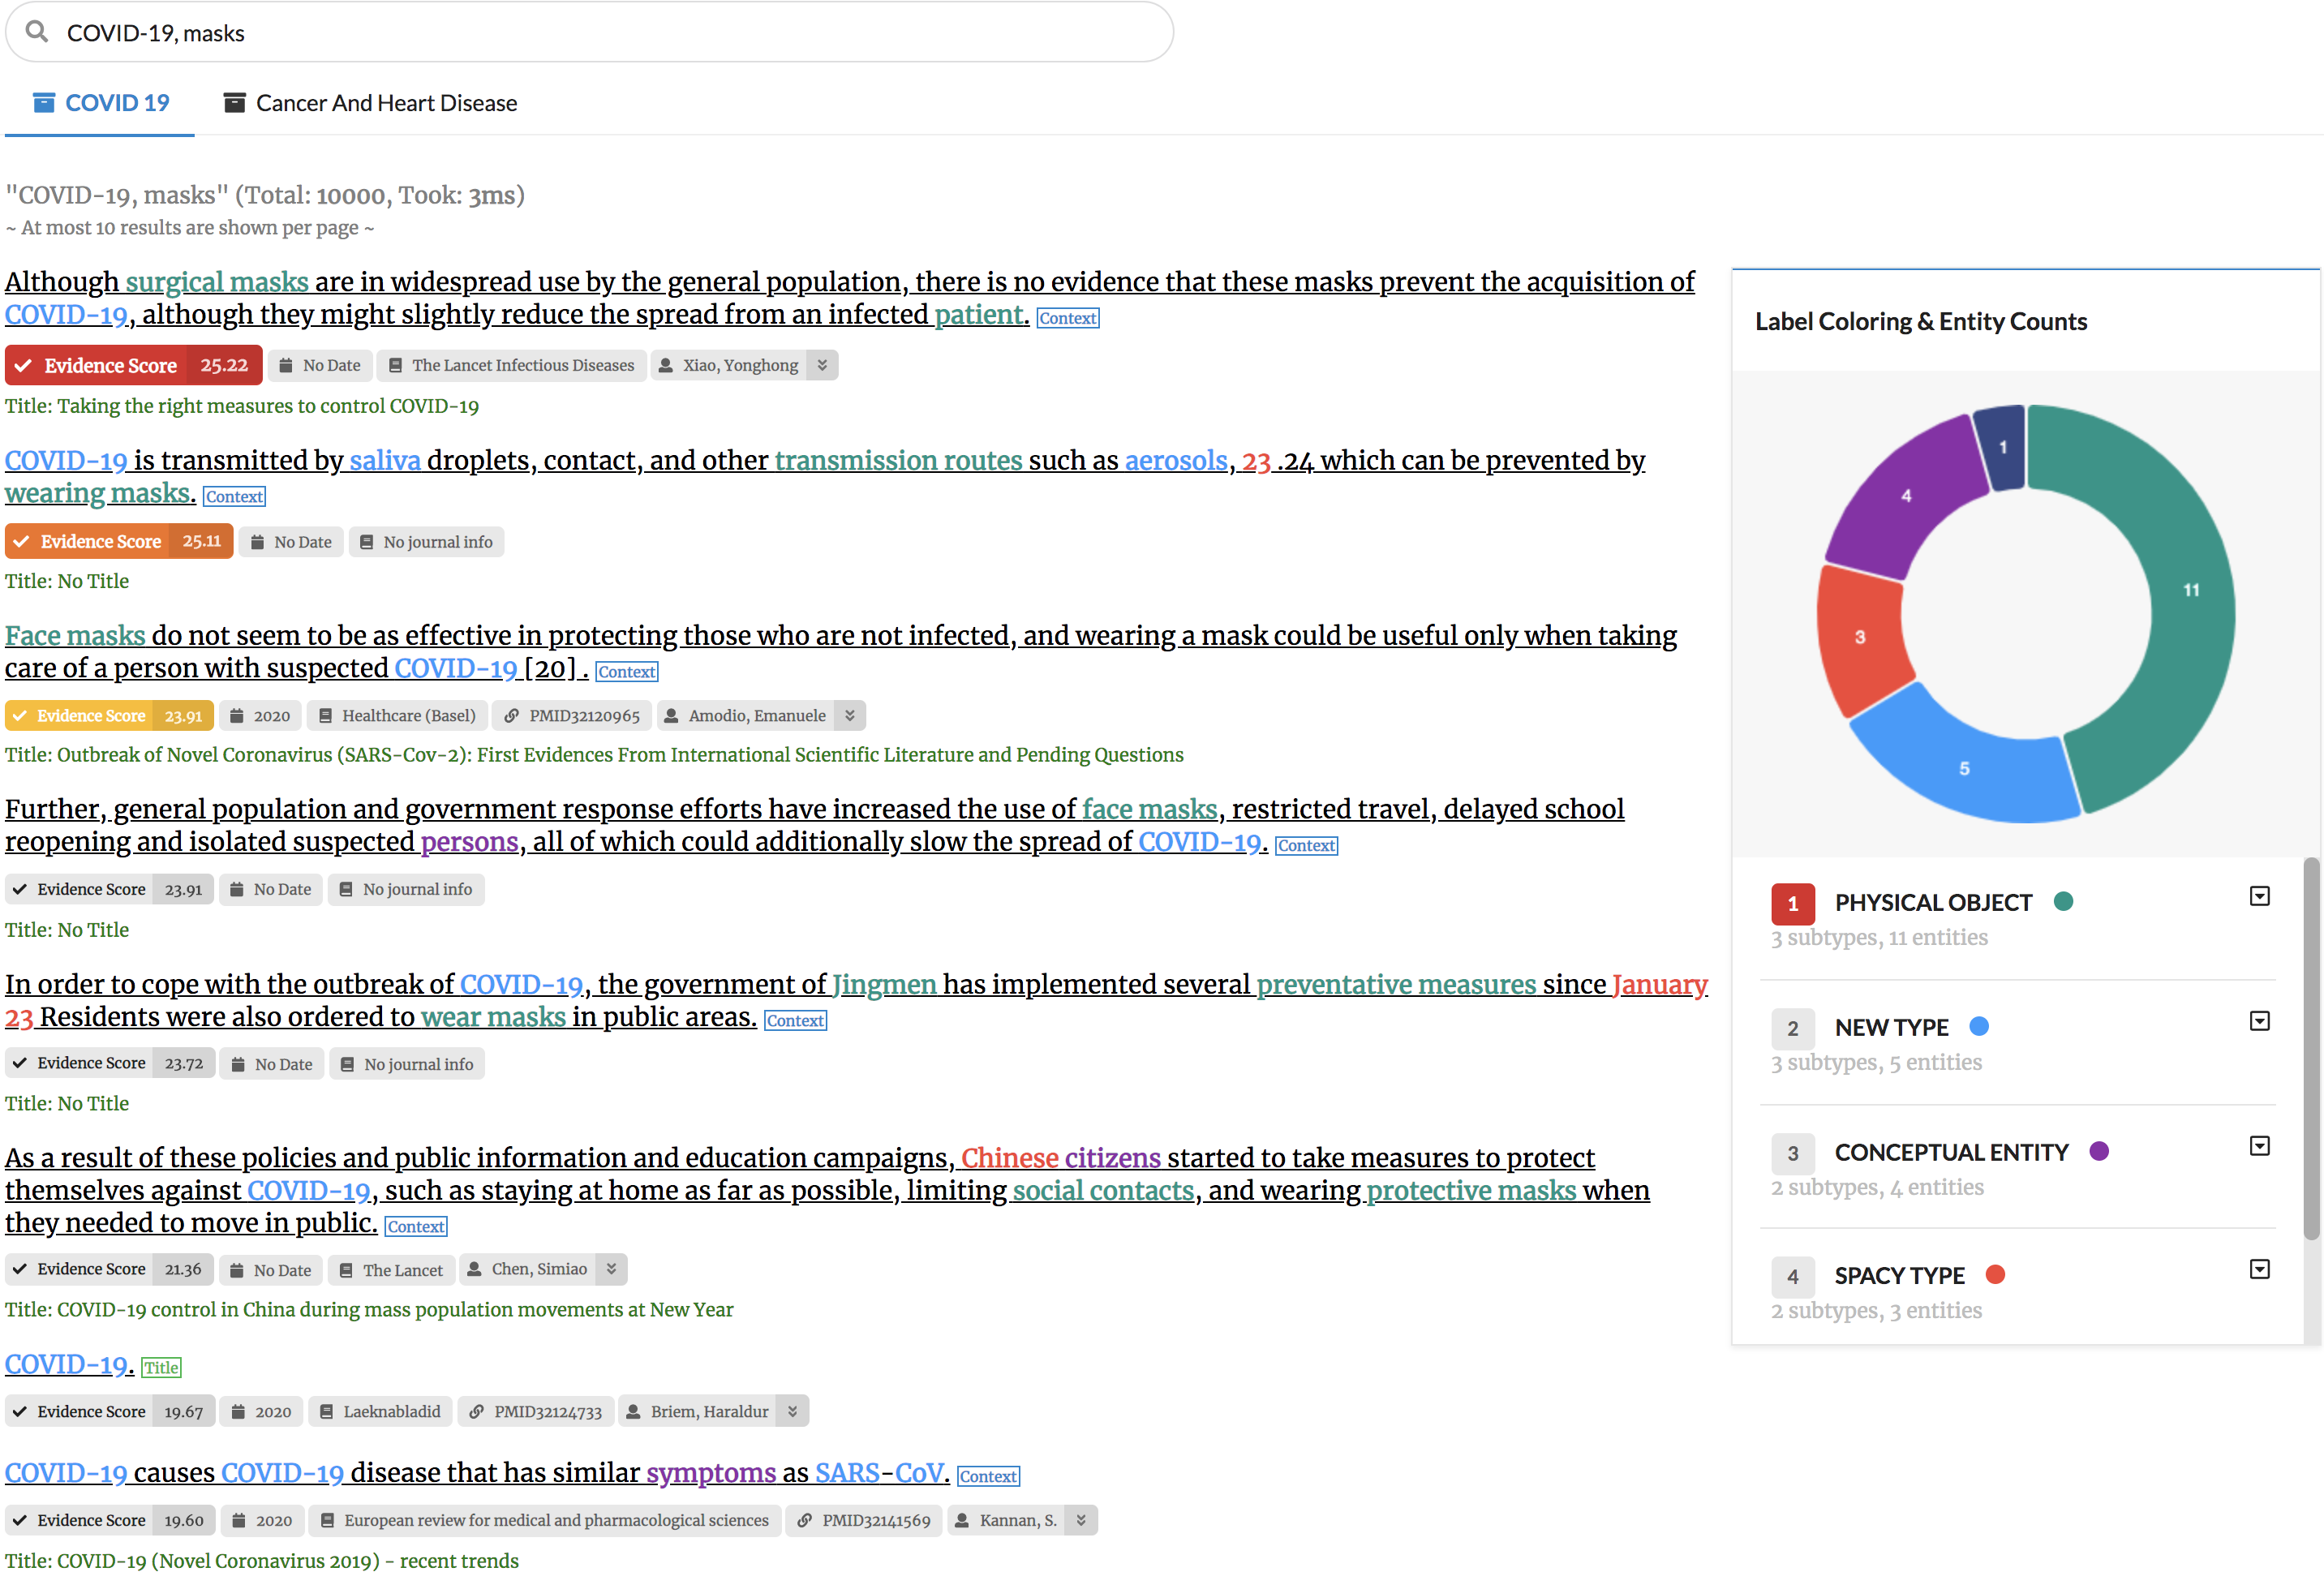2324x1572 pixels.
Task: Click link icon beside PMID32120965
Action: 511,716
